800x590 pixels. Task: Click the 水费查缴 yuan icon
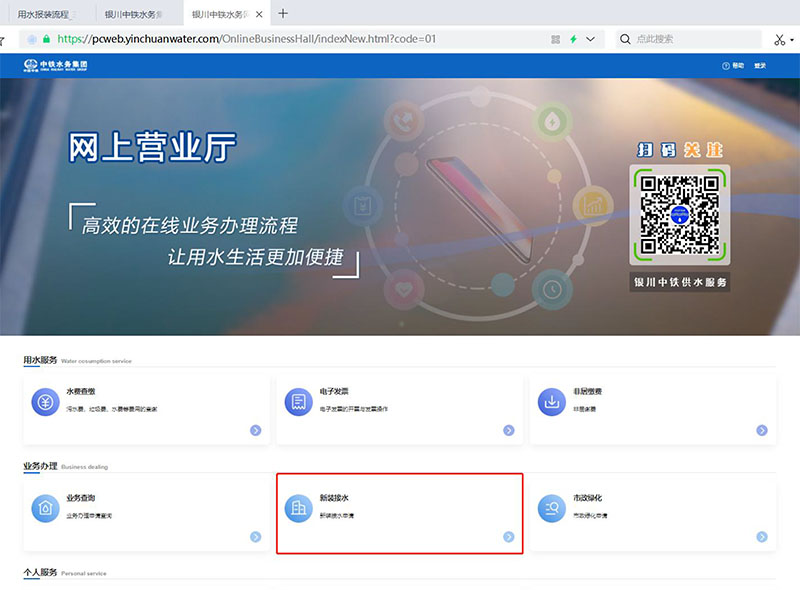pyautogui.click(x=45, y=402)
